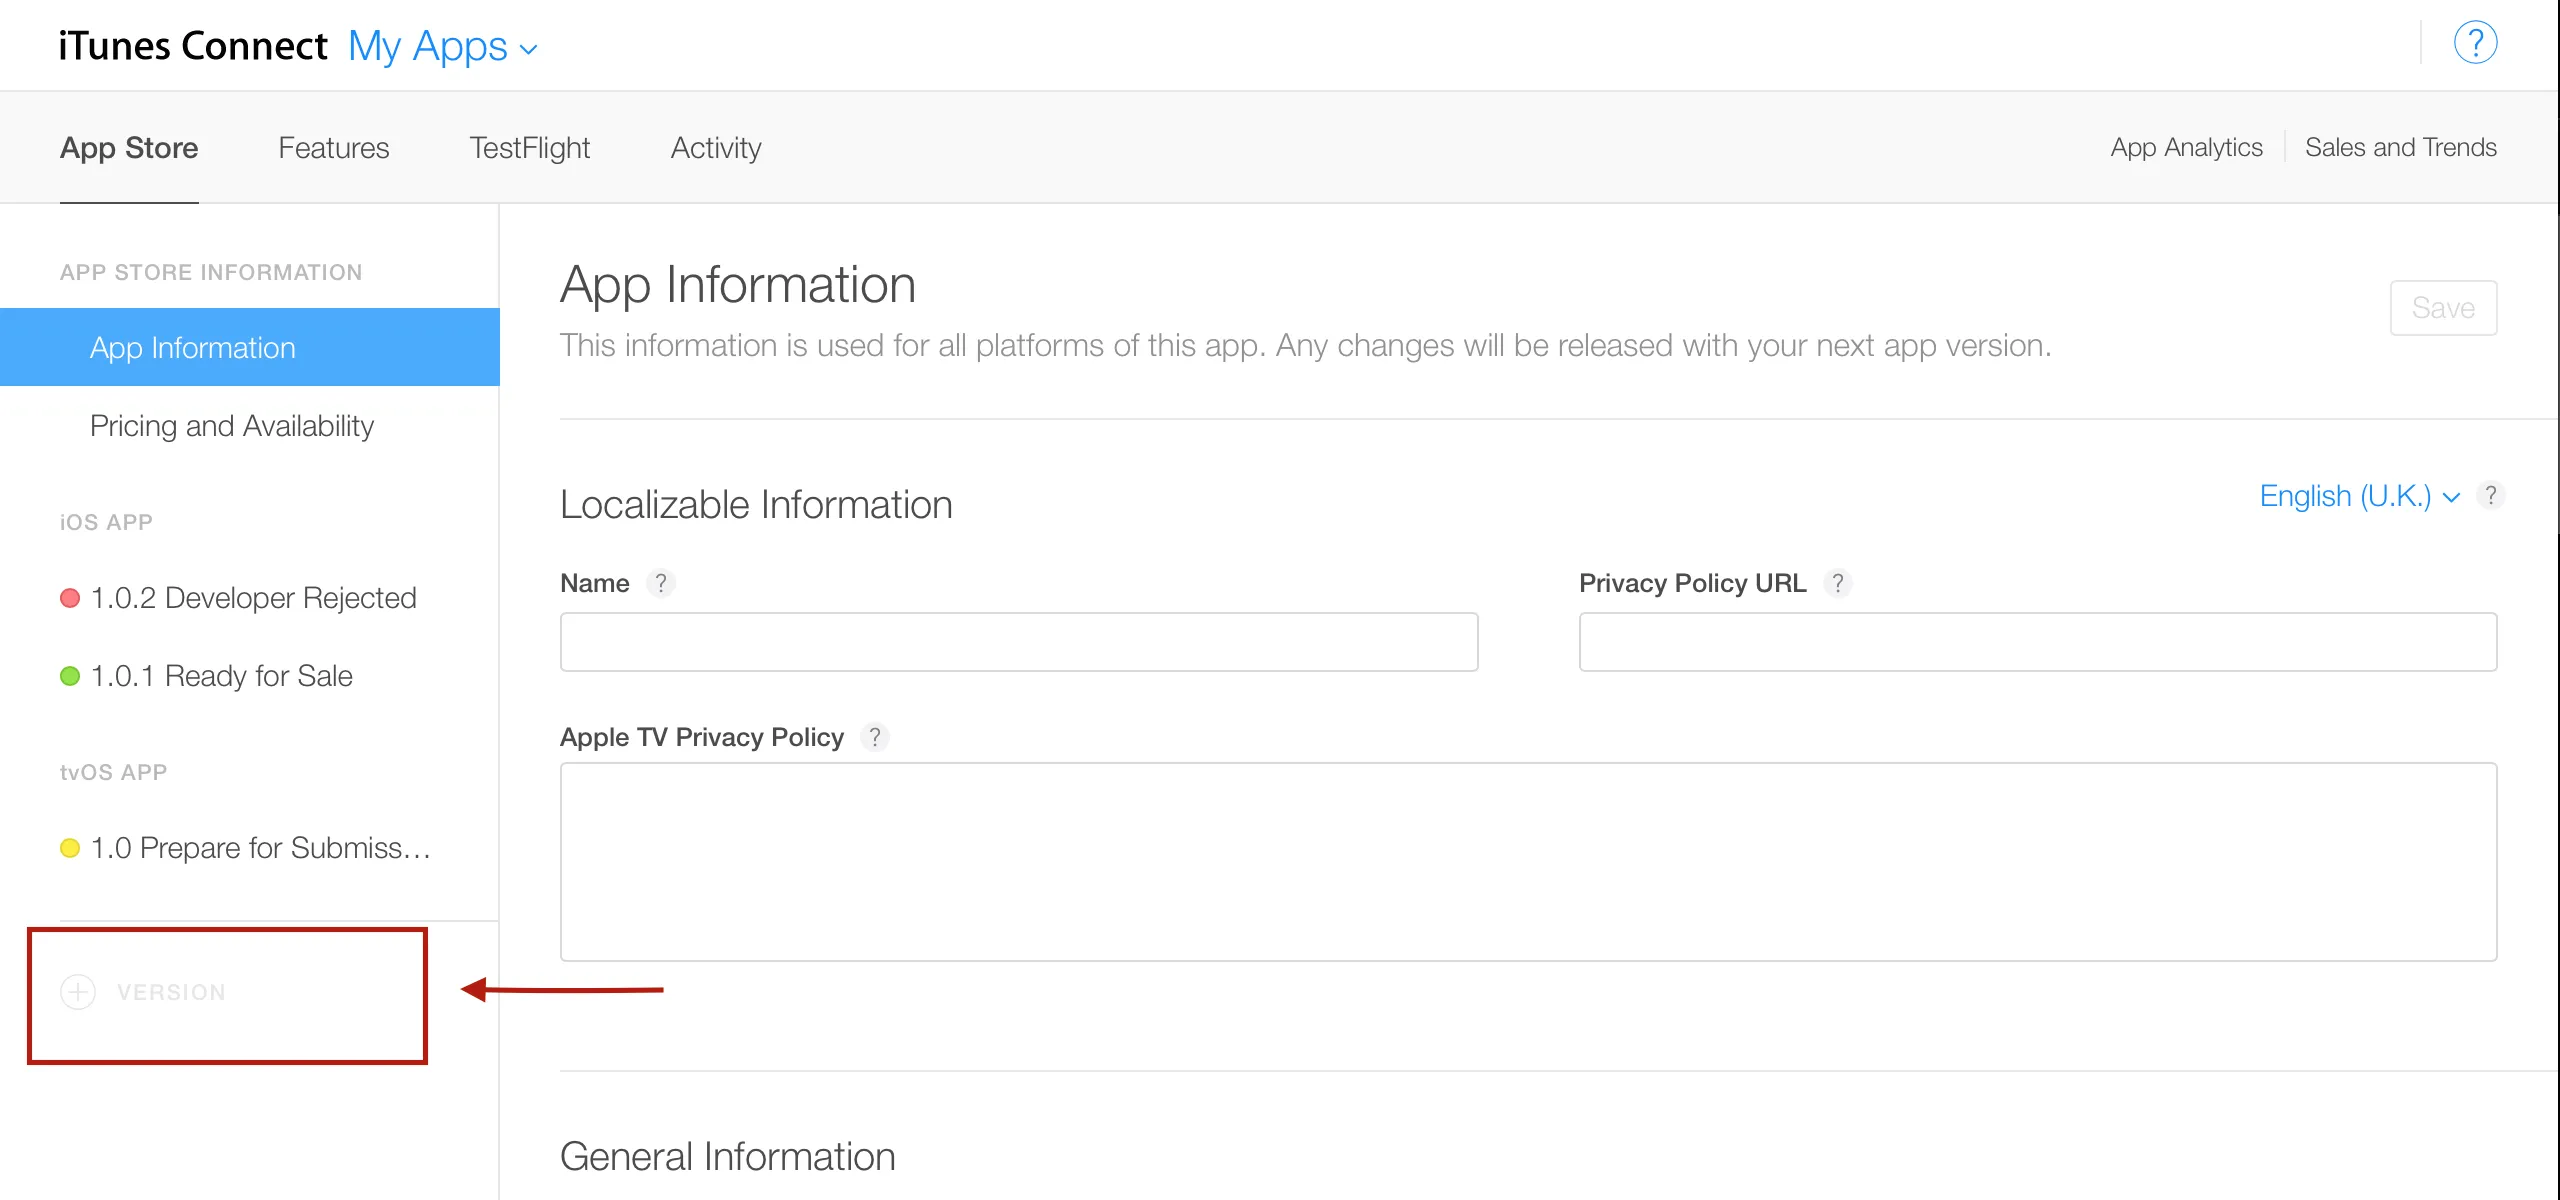Select 1.0.2 Developer Rejected version
Viewport: 2560px width, 1200px height.
point(252,598)
